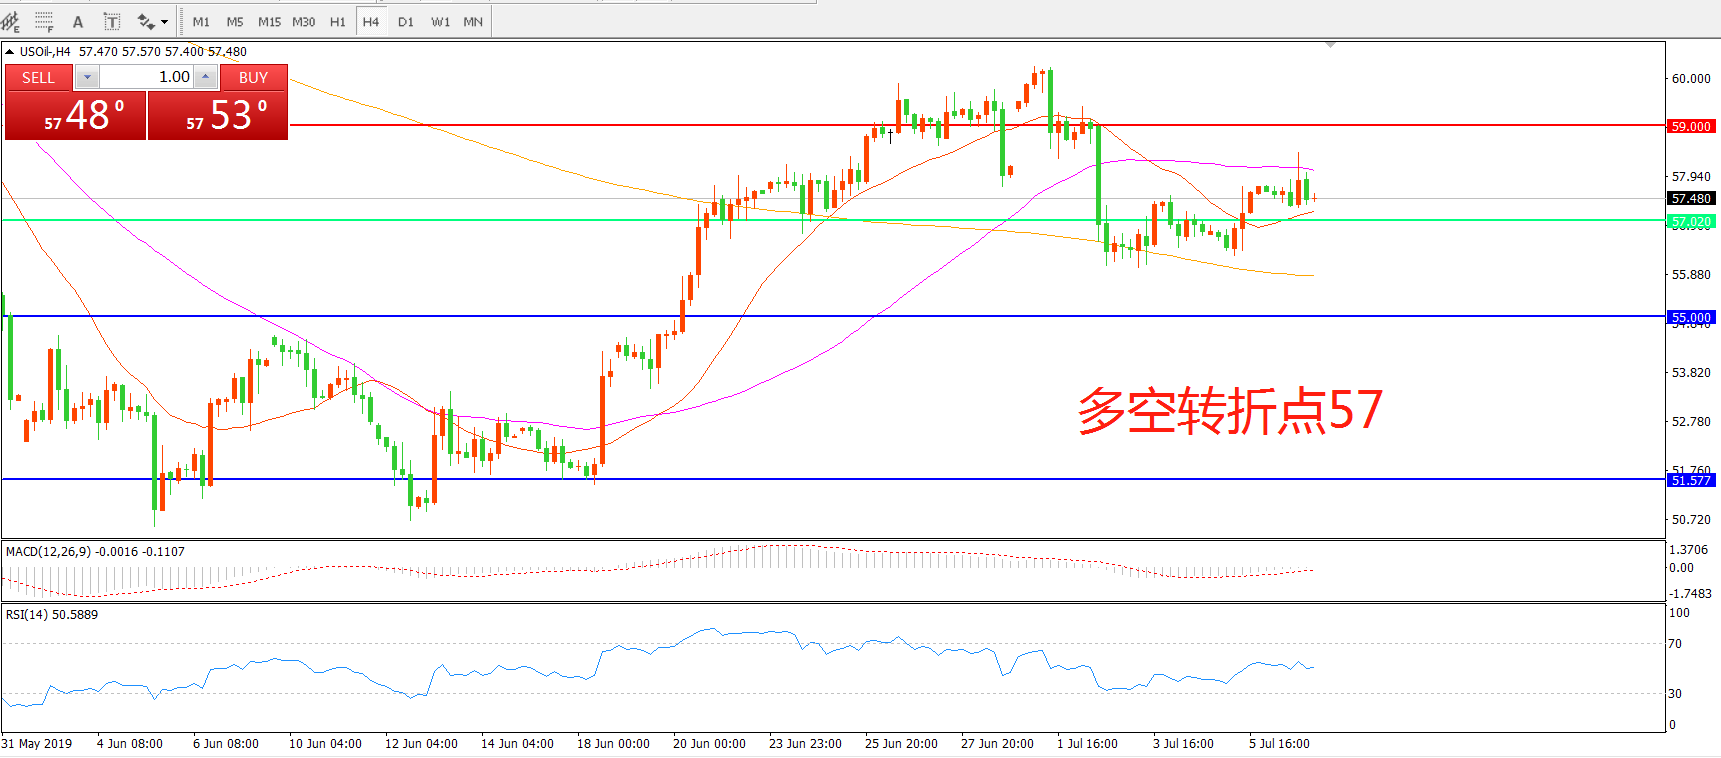Click the red 59.000 price level label

[x=1690, y=126]
